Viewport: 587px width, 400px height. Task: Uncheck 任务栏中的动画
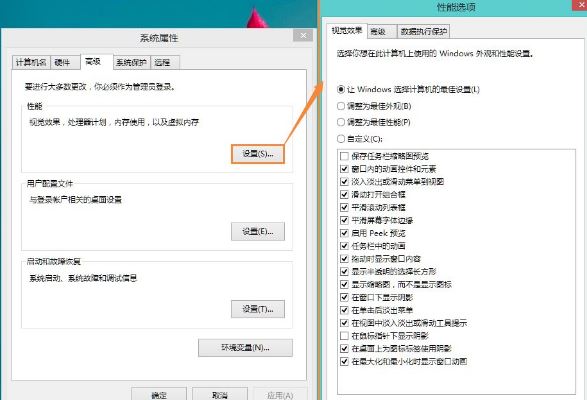point(344,246)
